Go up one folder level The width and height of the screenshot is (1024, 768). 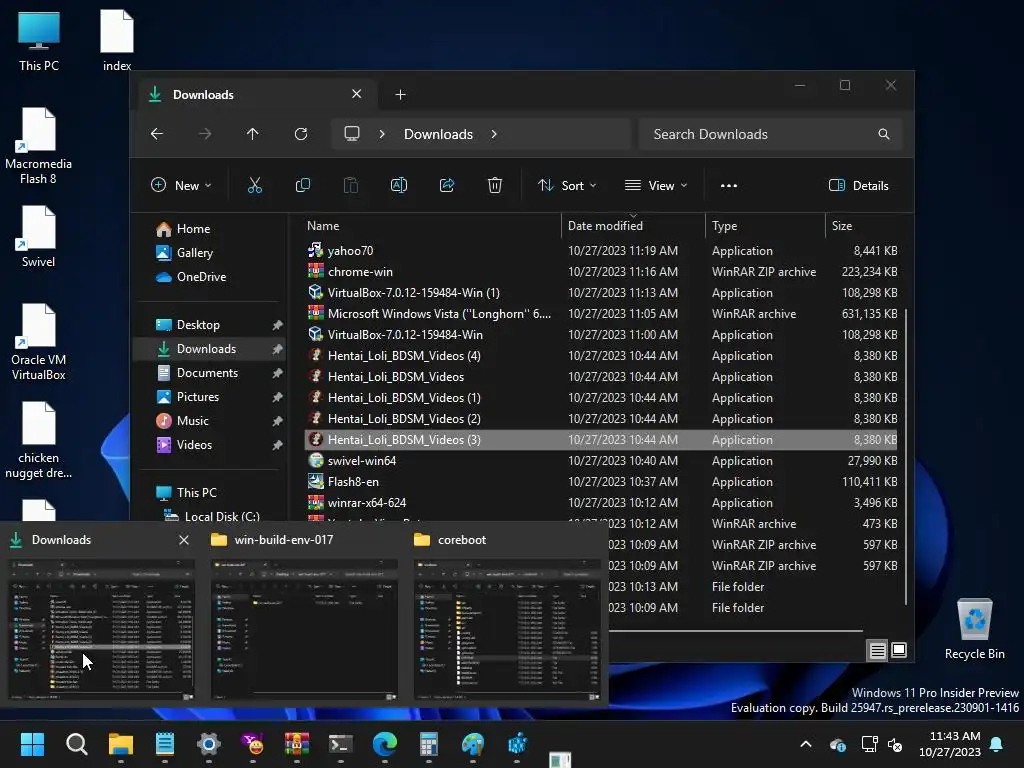tap(253, 134)
